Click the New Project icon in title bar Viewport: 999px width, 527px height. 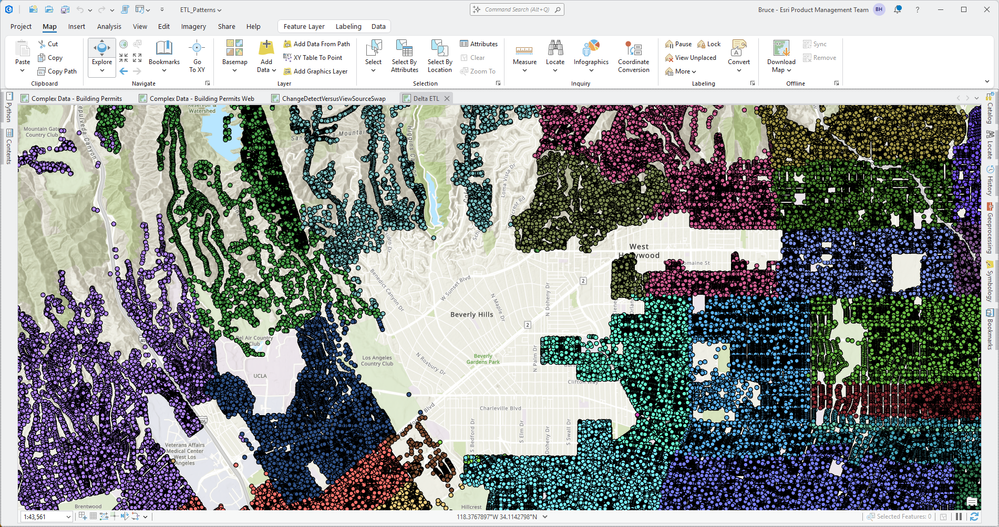pos(33,10)
